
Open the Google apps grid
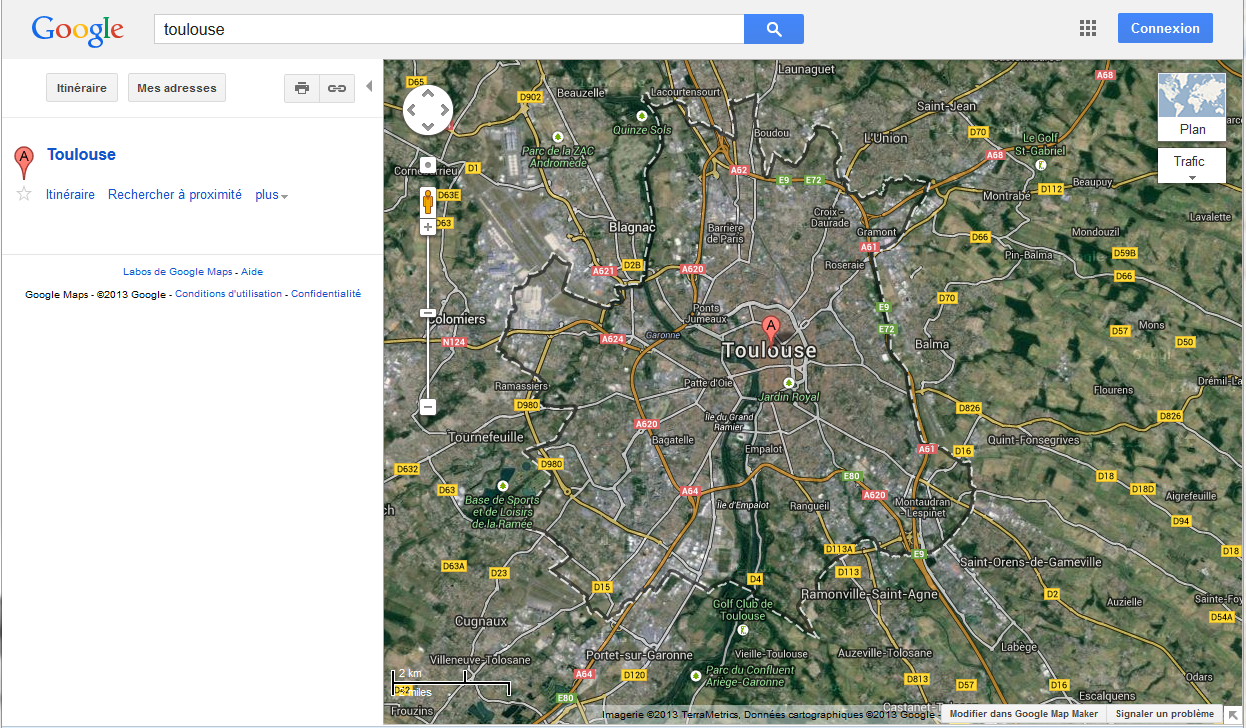coord(1088,28)
